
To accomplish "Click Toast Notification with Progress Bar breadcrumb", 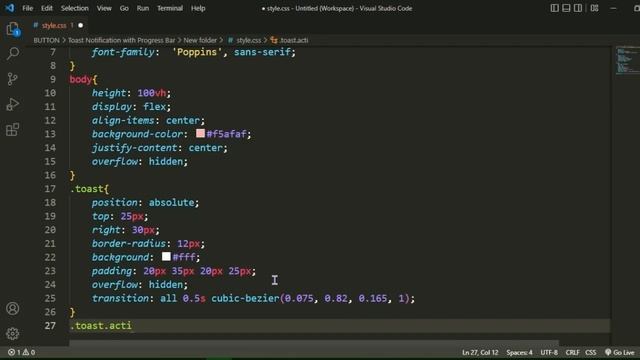I will pyautogui.click(x=121, y=40).
